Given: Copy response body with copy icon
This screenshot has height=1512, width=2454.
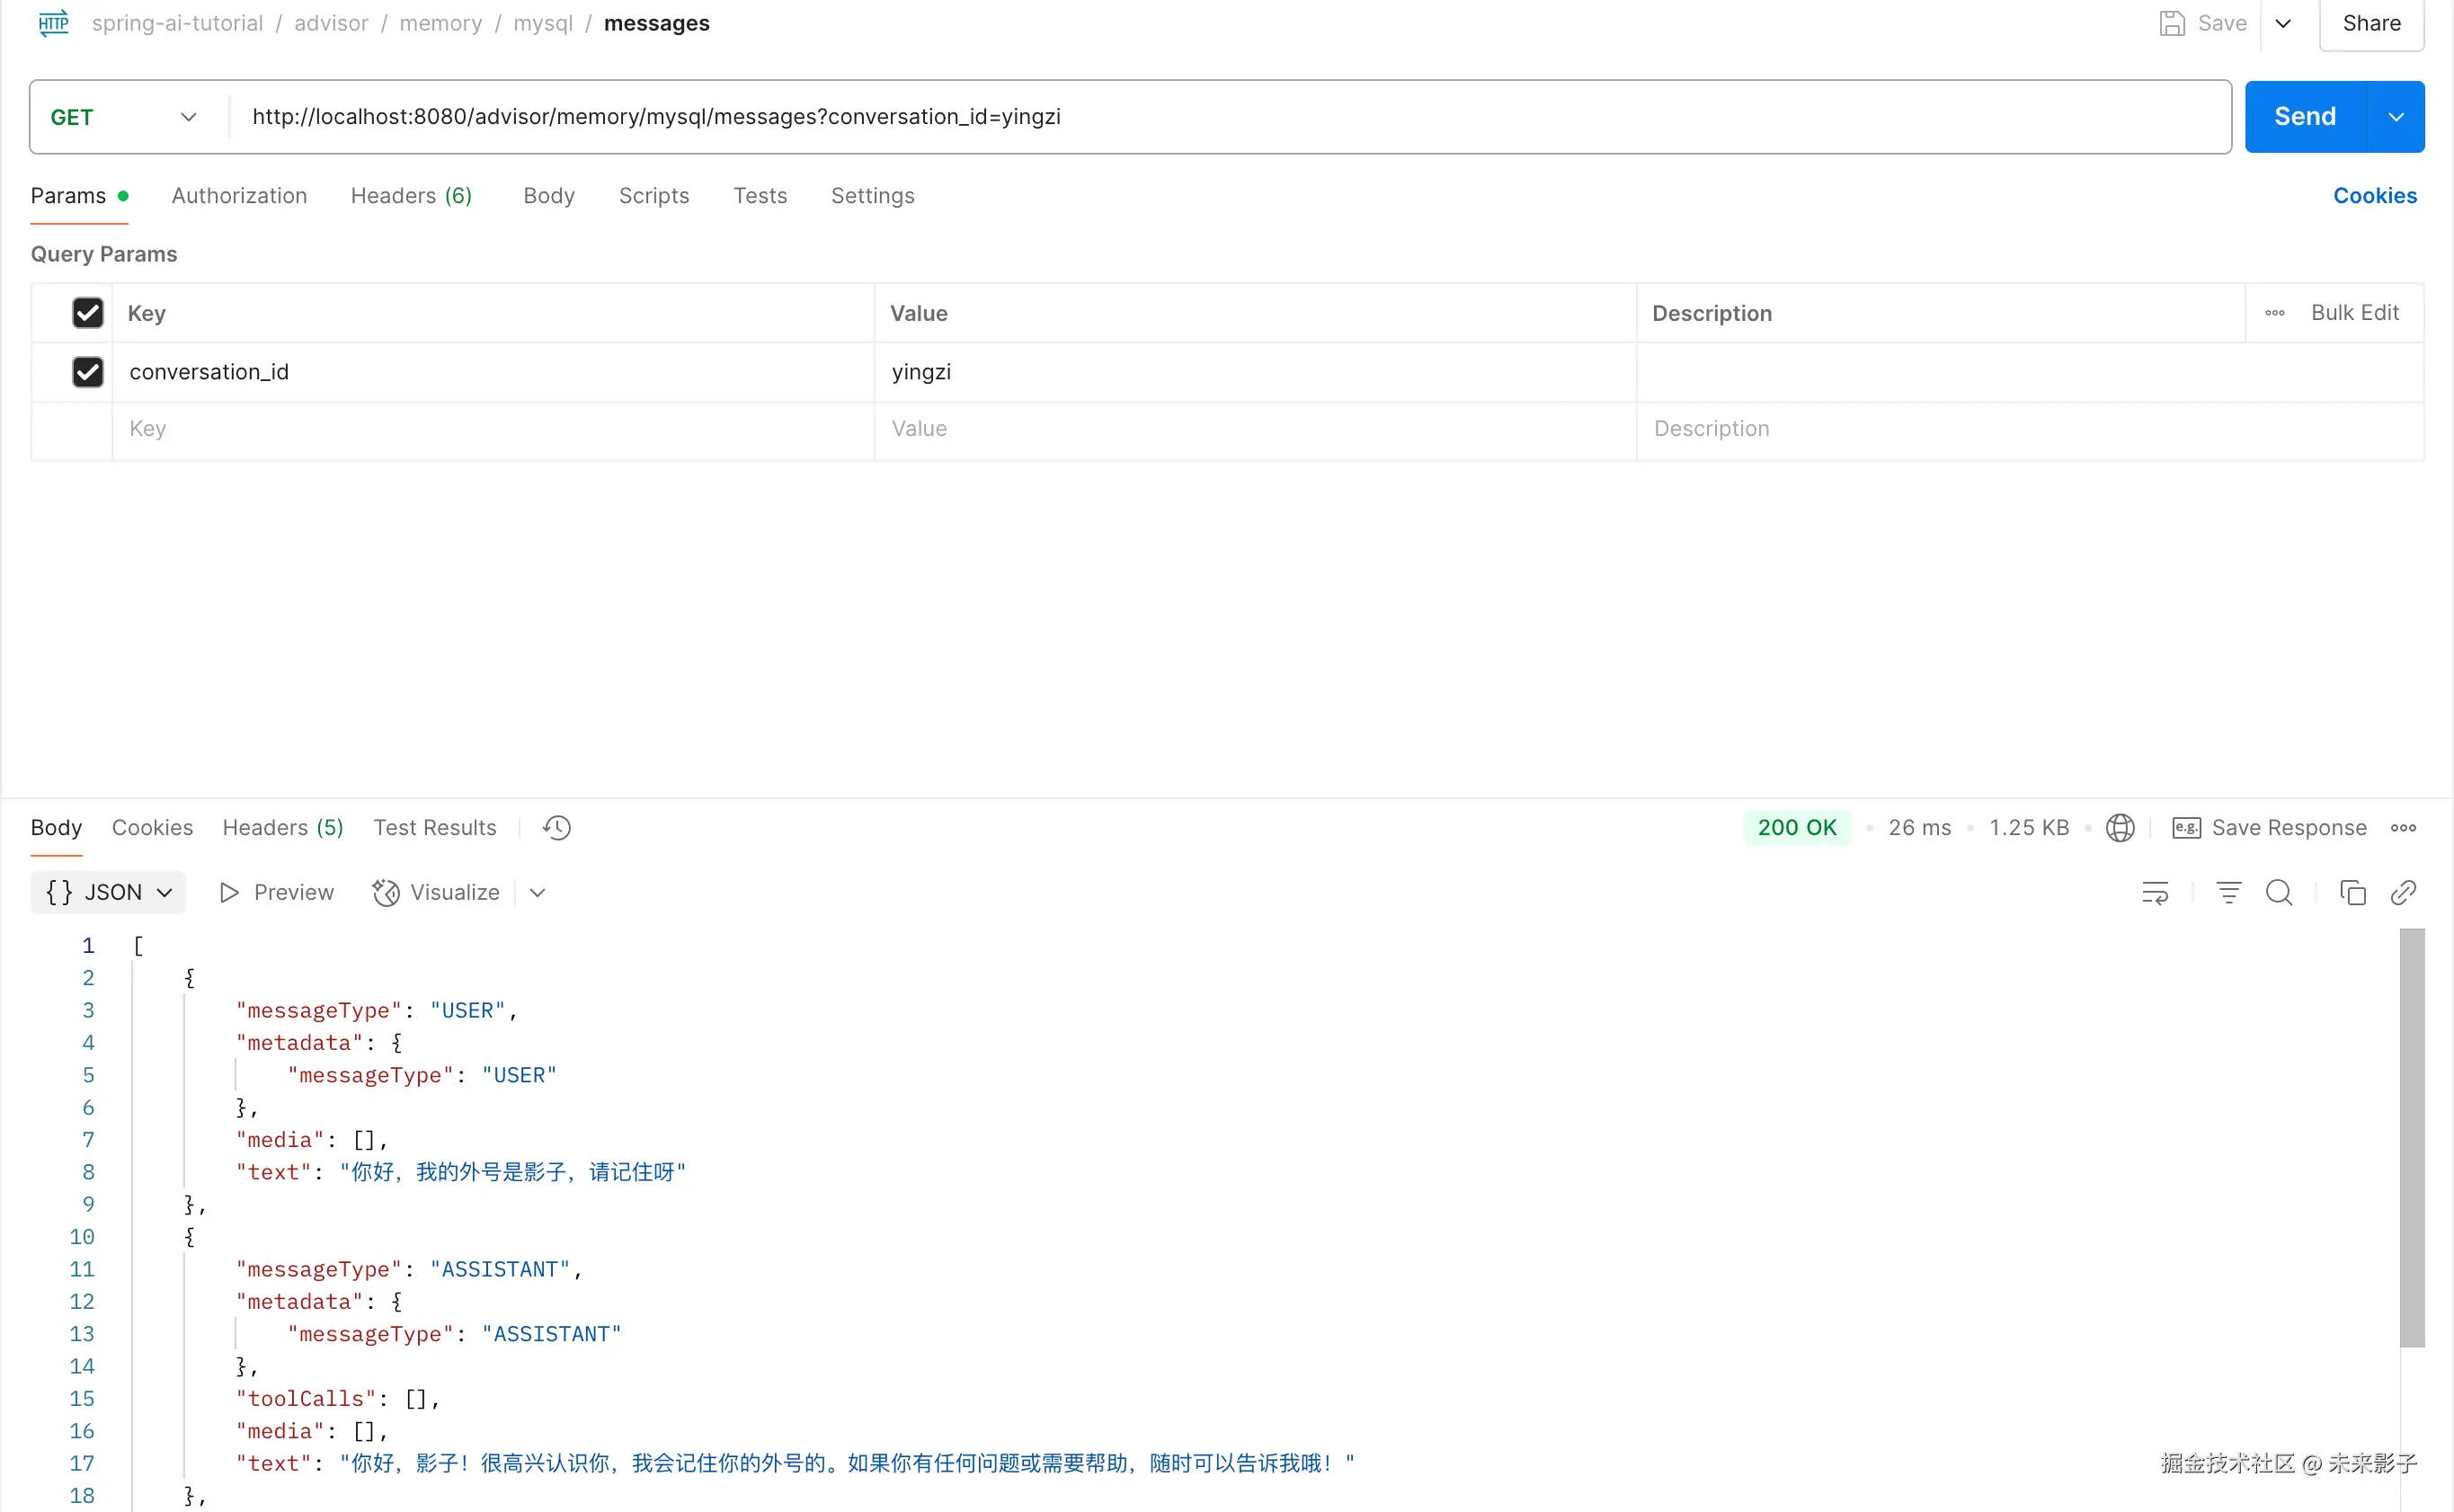Looking at the screenshot, I should pyautogui.click(x=2353, y=893).
